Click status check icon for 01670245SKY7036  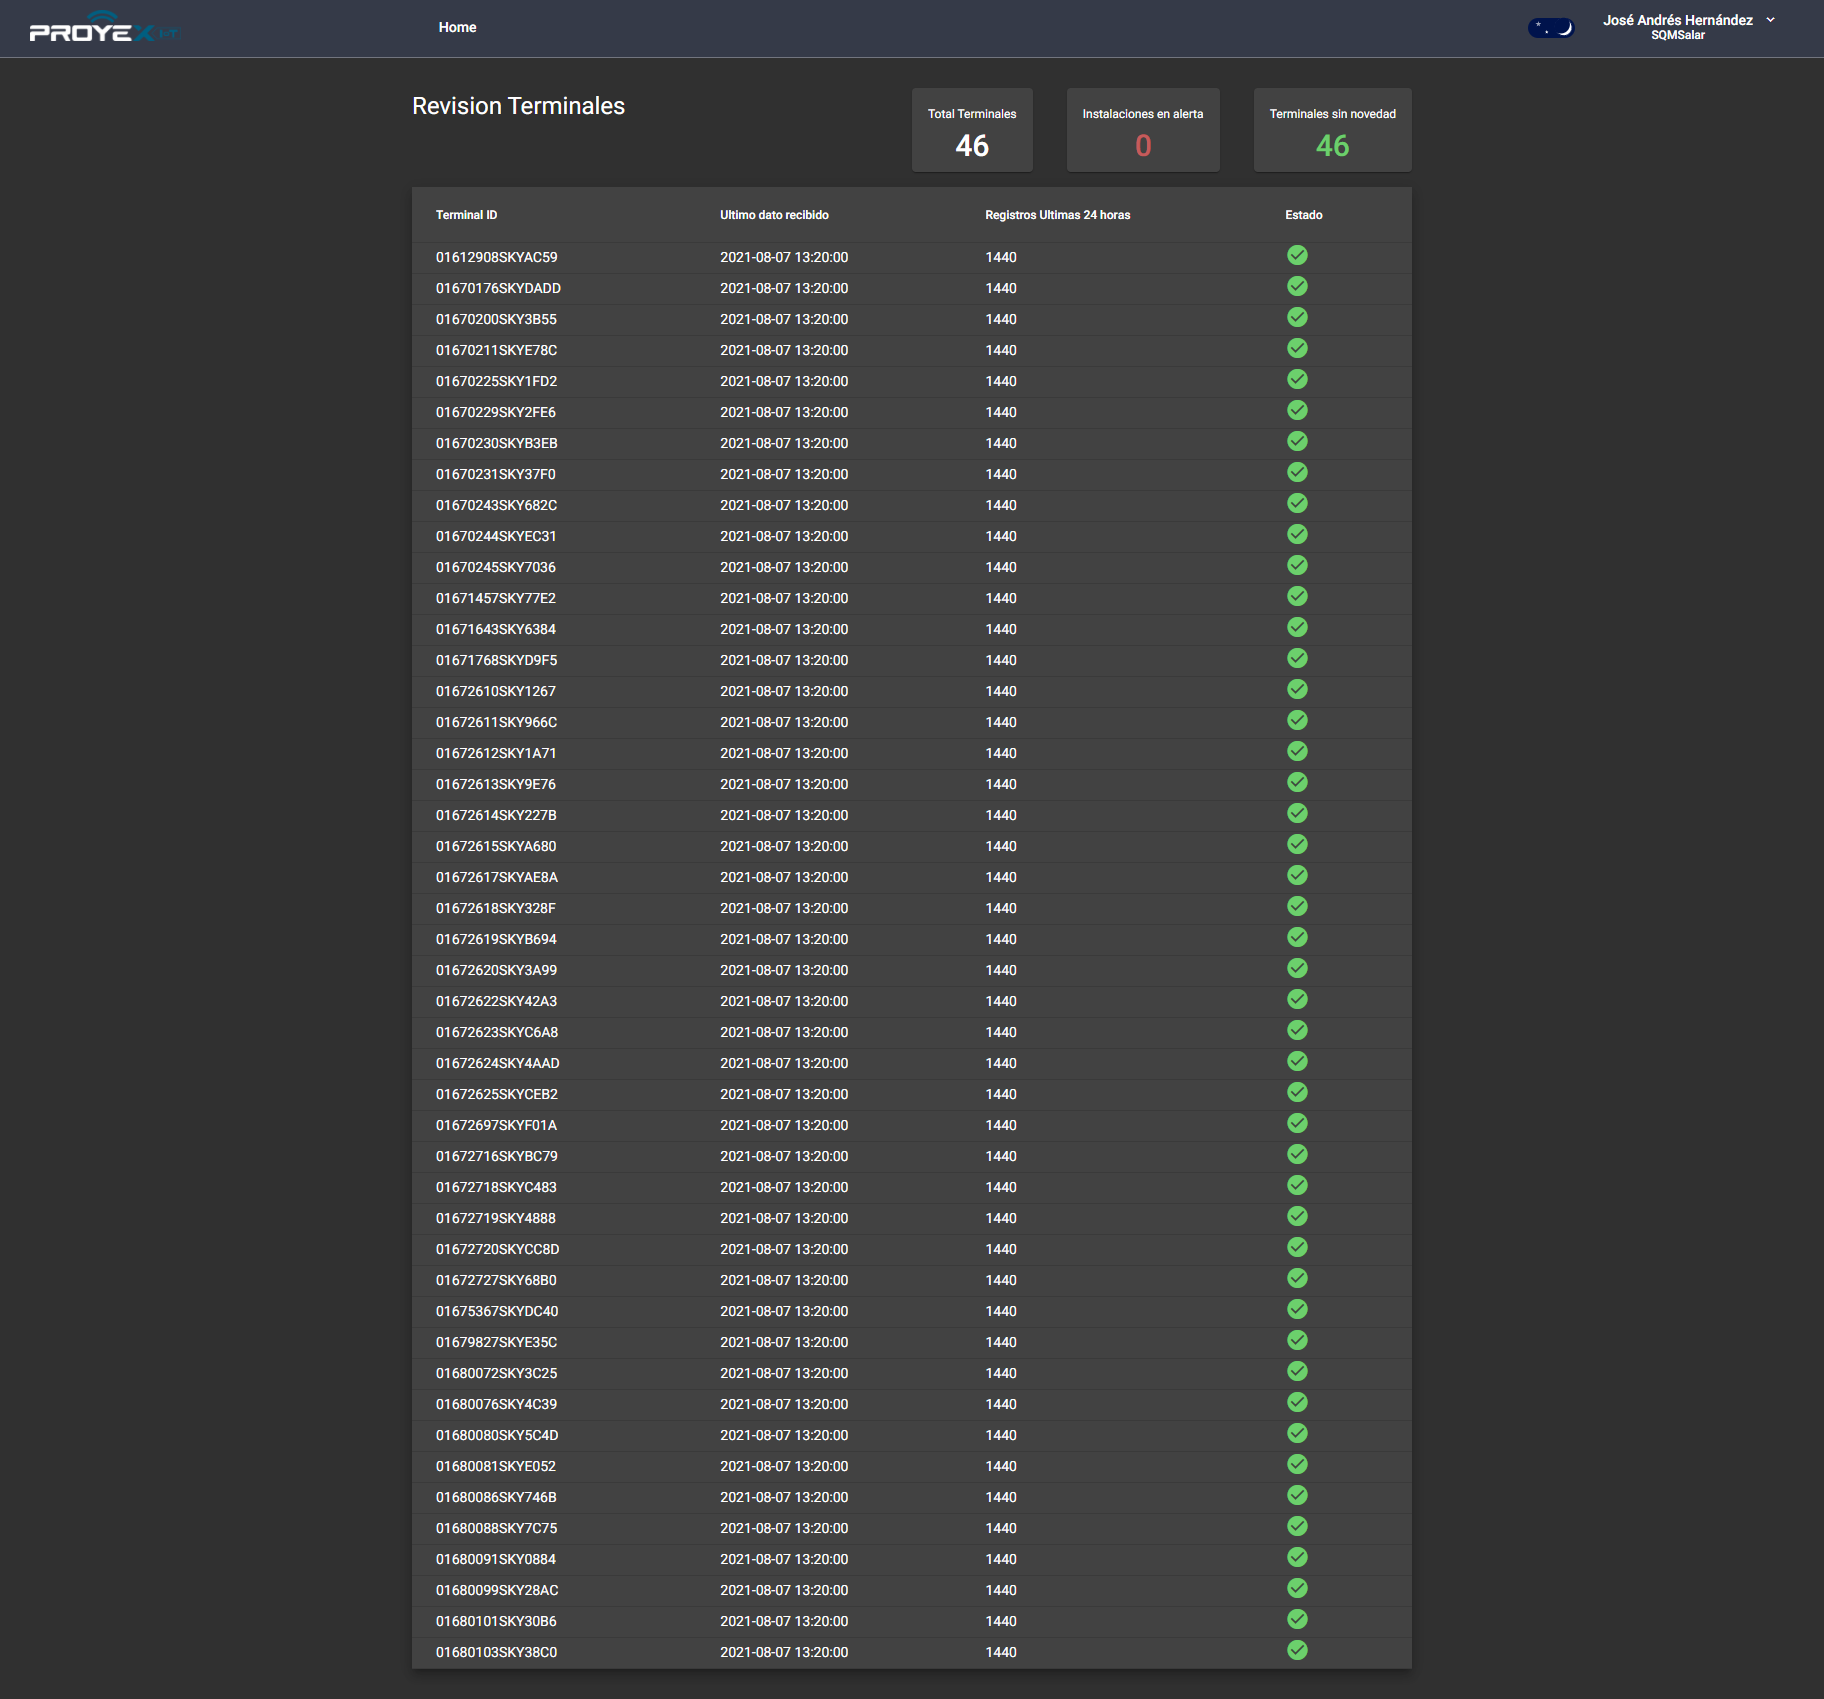[1297, 565]
